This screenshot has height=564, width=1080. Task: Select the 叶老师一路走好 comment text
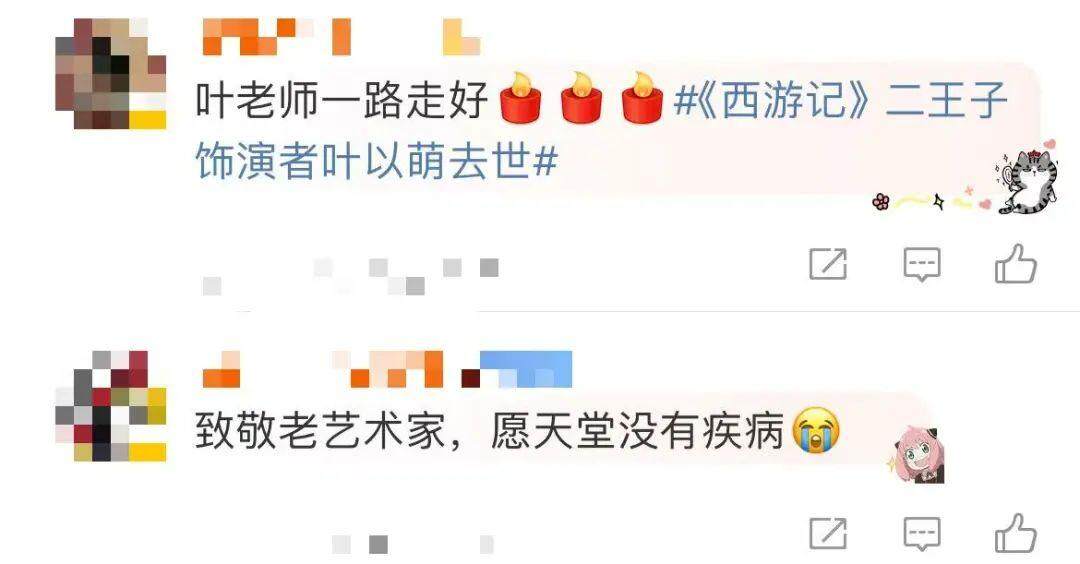coord(342,100)
